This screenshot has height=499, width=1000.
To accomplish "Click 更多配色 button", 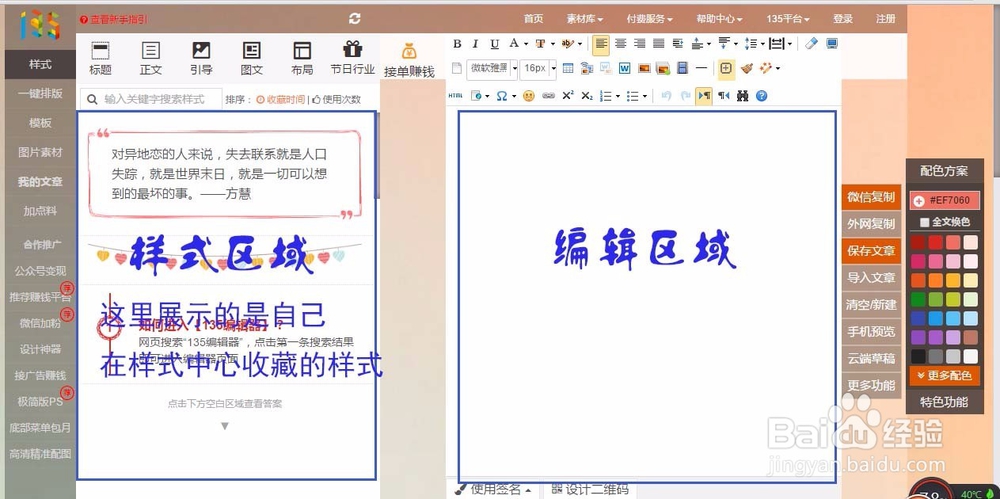I will click(945, 376).
